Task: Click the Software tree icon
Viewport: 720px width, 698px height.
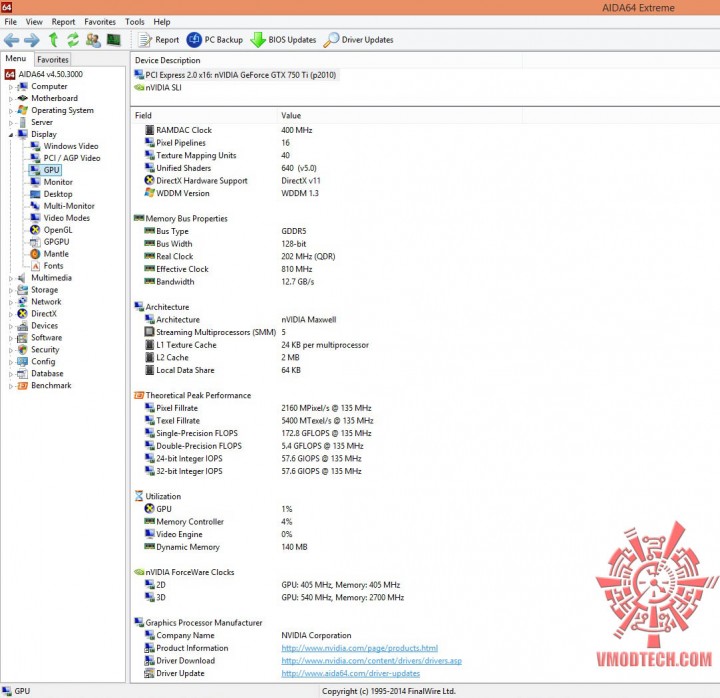Action: (x=22, y=338)
